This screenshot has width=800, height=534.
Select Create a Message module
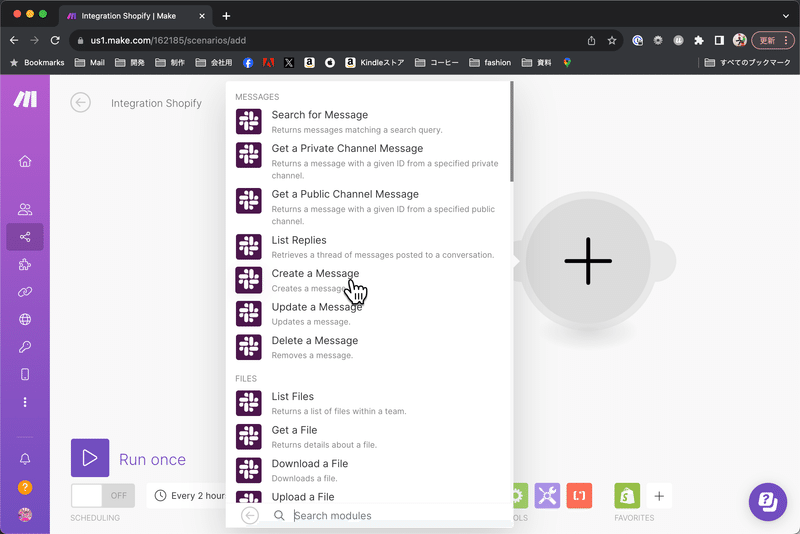368,280
